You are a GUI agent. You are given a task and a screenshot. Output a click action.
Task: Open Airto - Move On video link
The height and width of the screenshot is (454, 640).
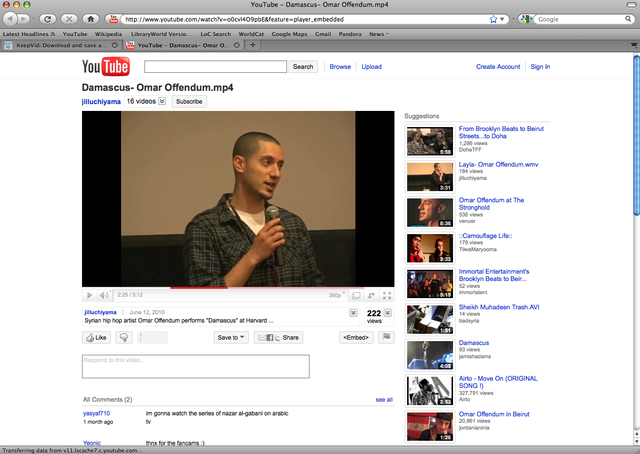coord(498,382)
